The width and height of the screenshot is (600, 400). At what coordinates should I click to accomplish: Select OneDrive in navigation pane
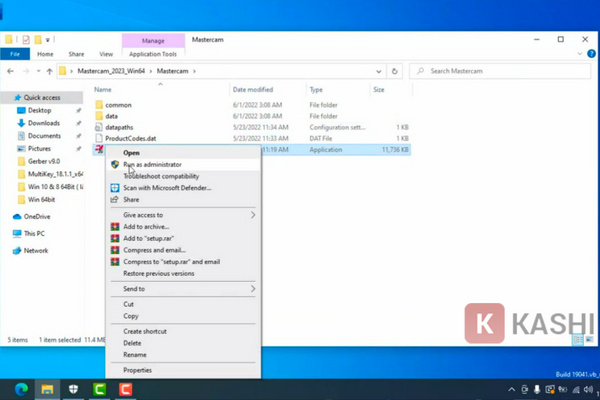[37, 217]
